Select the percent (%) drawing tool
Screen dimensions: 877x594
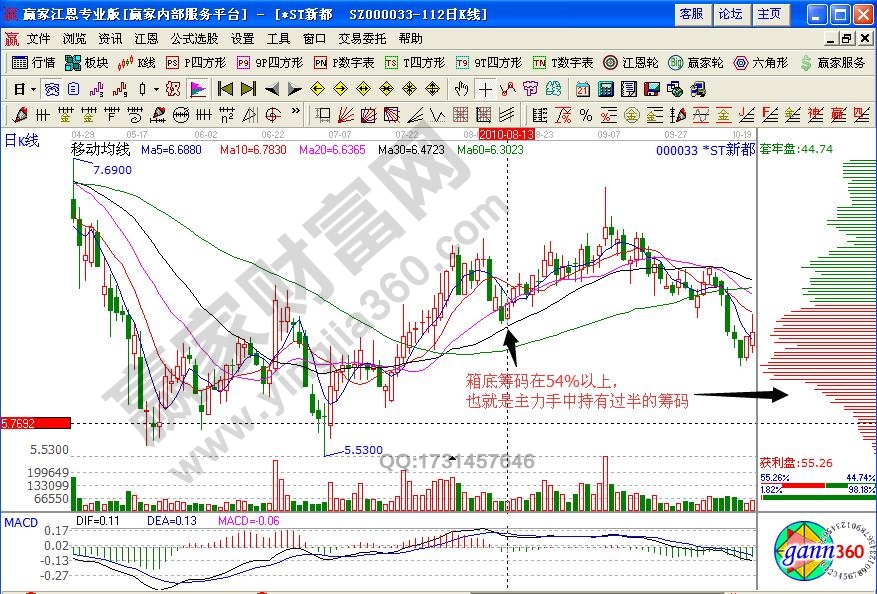point(585,114)
